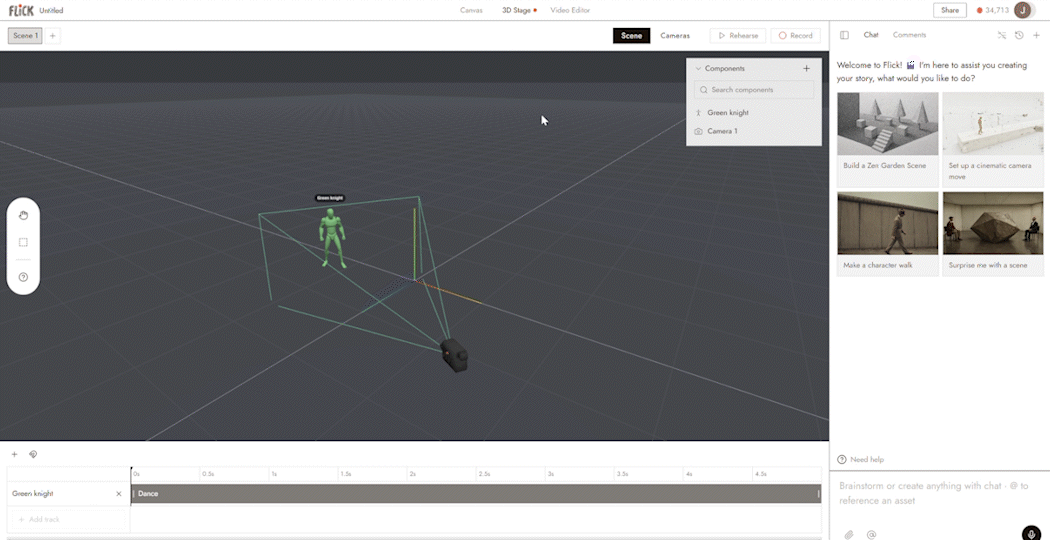Click the Untitled project name
Viewport: 1050px width, 540px height.
tap(52, 10)
